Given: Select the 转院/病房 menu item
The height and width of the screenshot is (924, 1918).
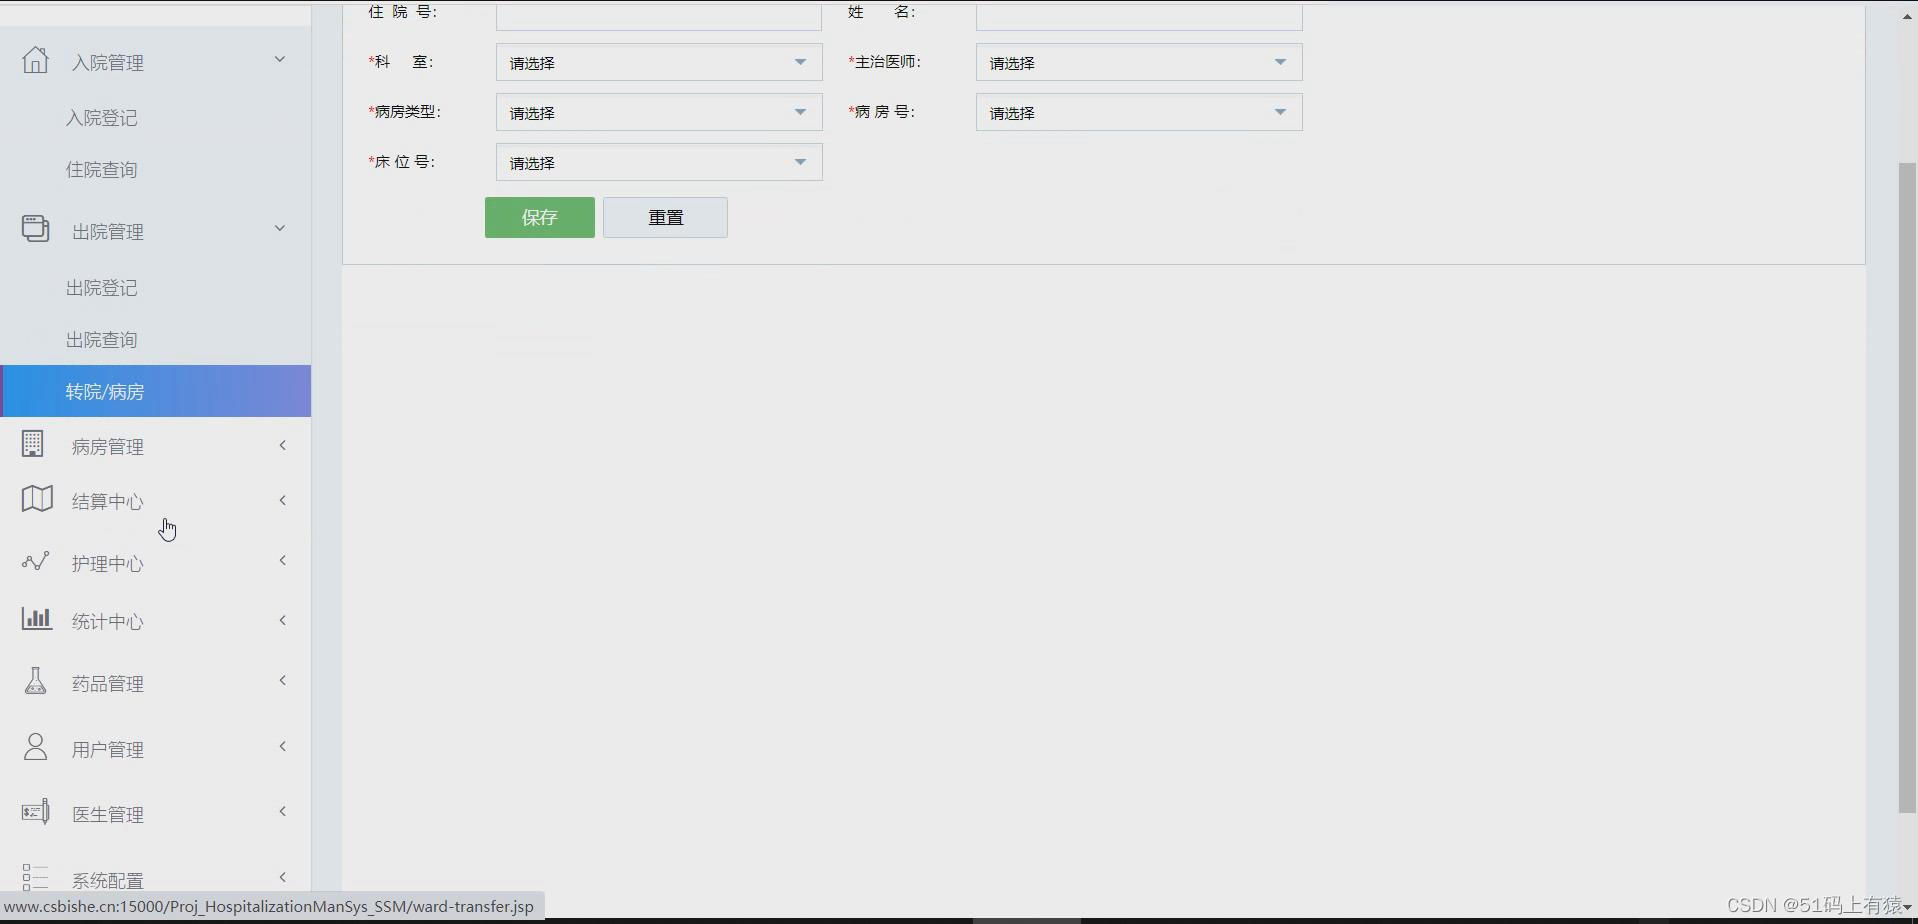Looking at the screenshot, I should (x=156, y=391).
